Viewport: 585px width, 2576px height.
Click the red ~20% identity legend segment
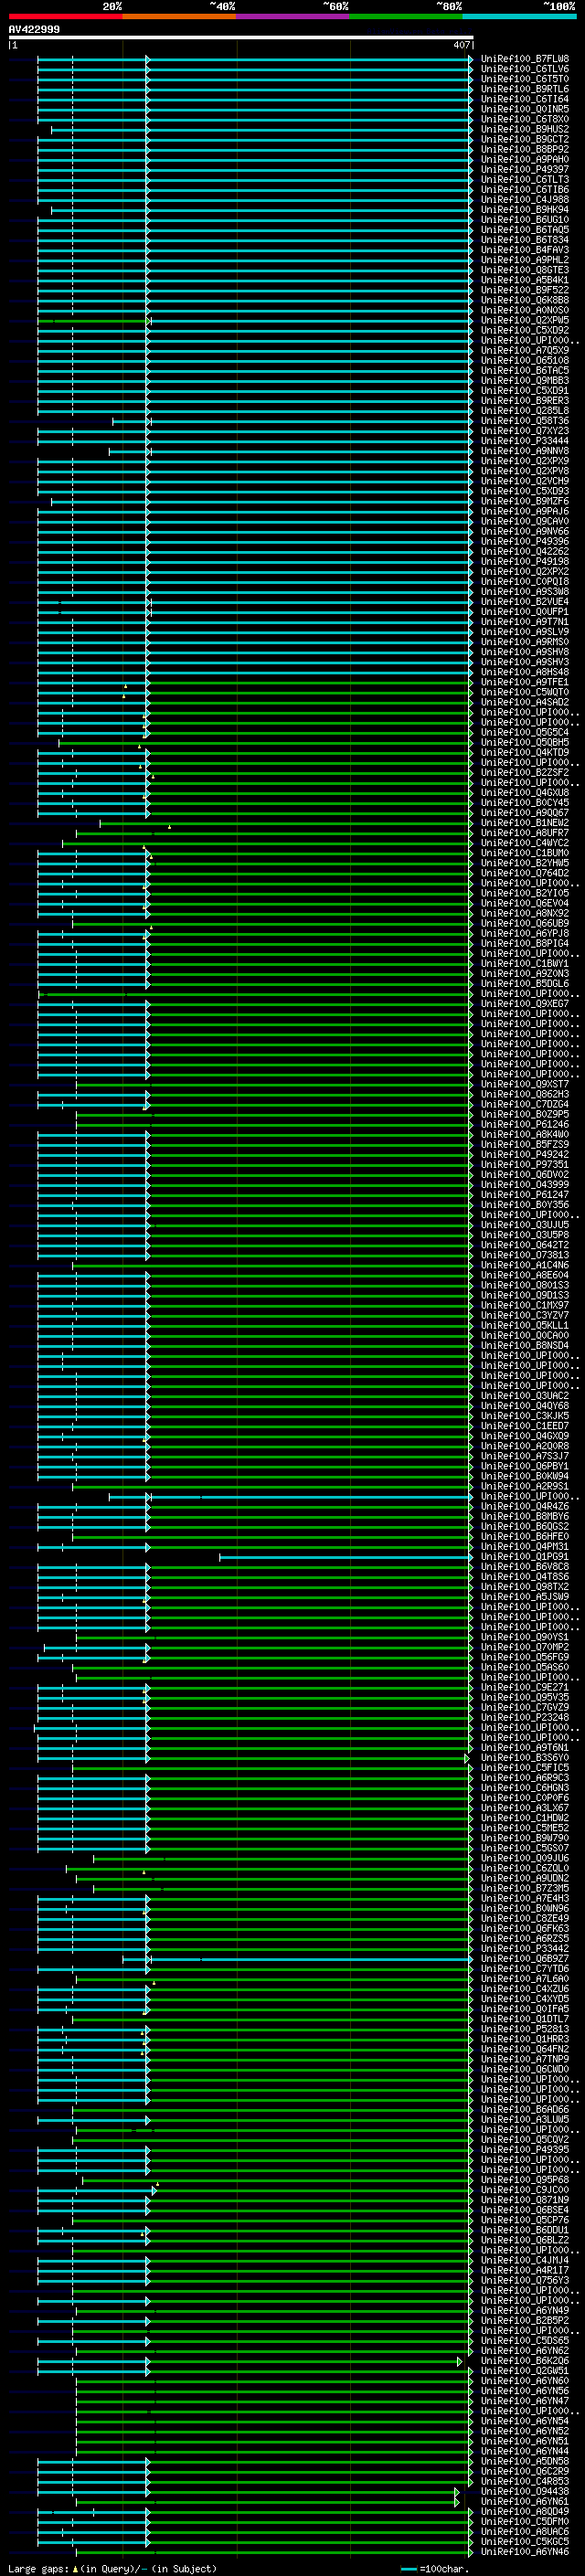point(65,16)
